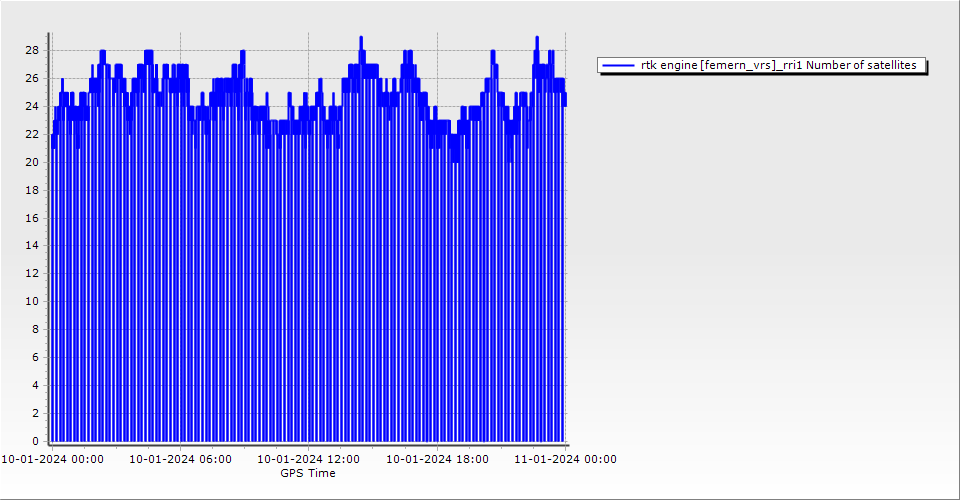Pick the 10-01-2024 12:00 x-axis label
Screen dimensions: 960x500
click(x=309, y=460)
